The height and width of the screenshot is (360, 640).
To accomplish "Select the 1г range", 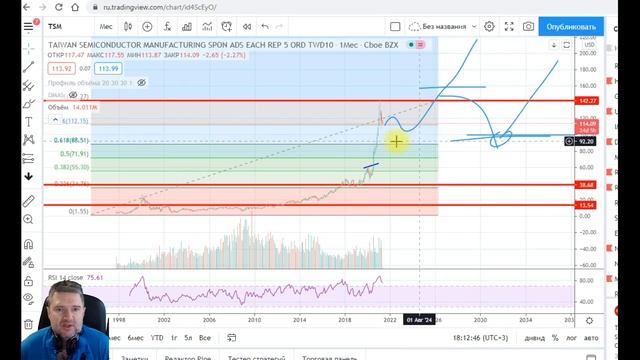I will pyautogui.click(x=174, y=338).
